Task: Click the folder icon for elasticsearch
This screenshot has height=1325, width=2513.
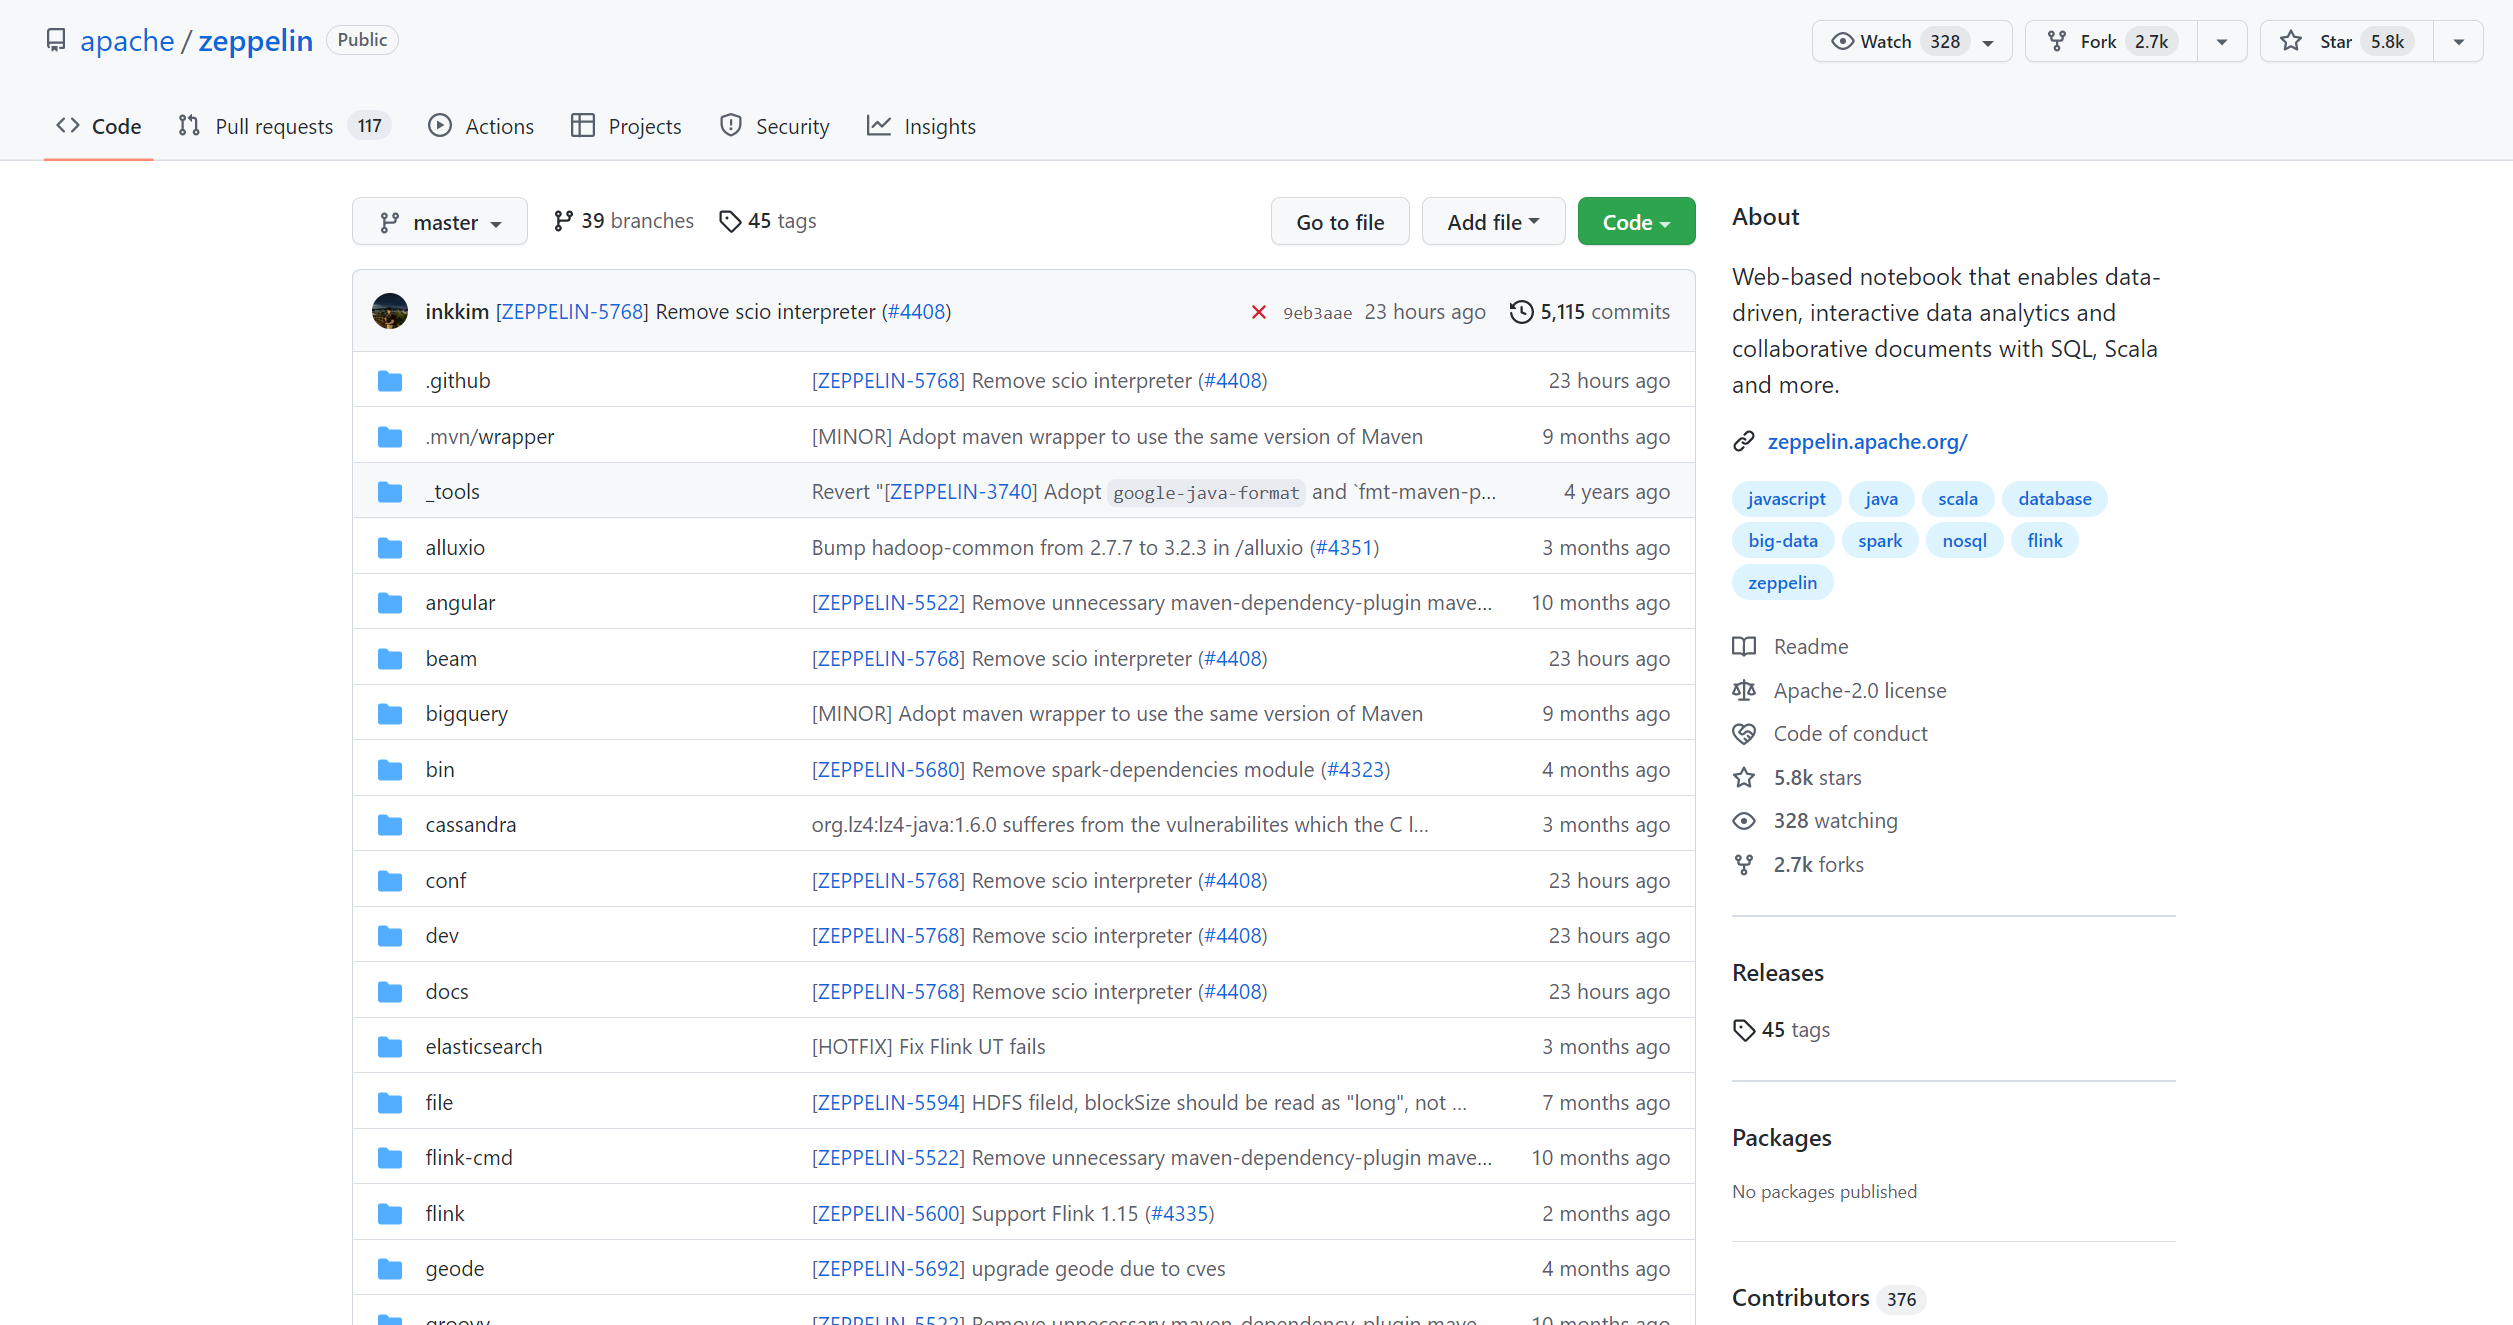Action: [390, 1047]
